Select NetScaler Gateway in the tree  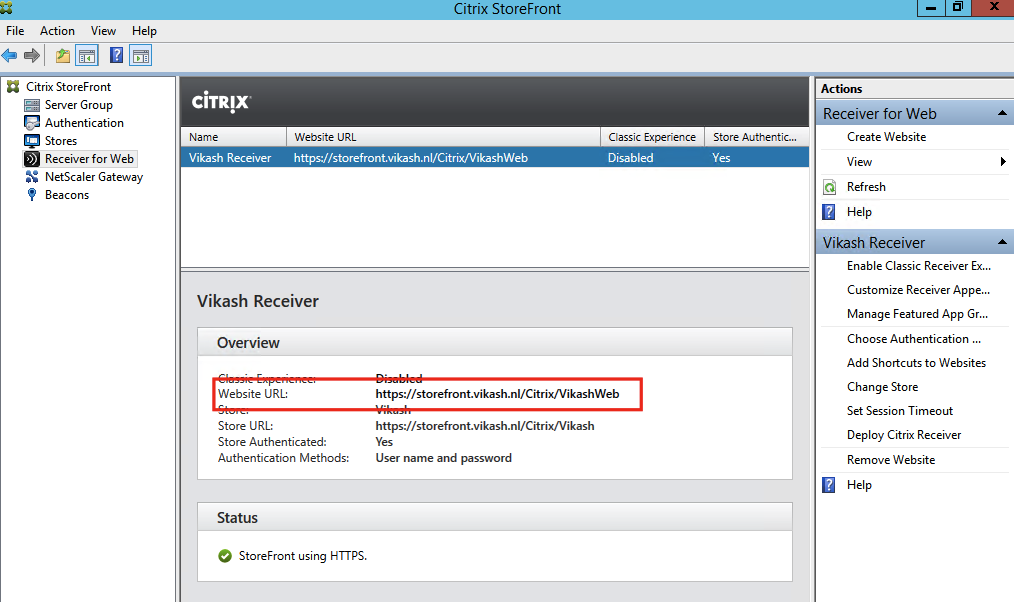pyautogui.click(x=94, y=177)
